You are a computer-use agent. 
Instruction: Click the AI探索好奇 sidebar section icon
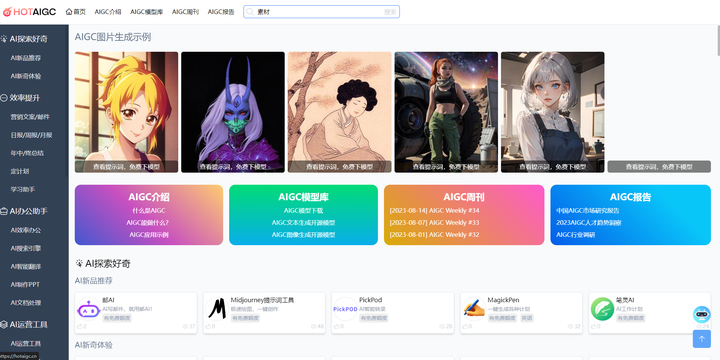tap(4, 39)
